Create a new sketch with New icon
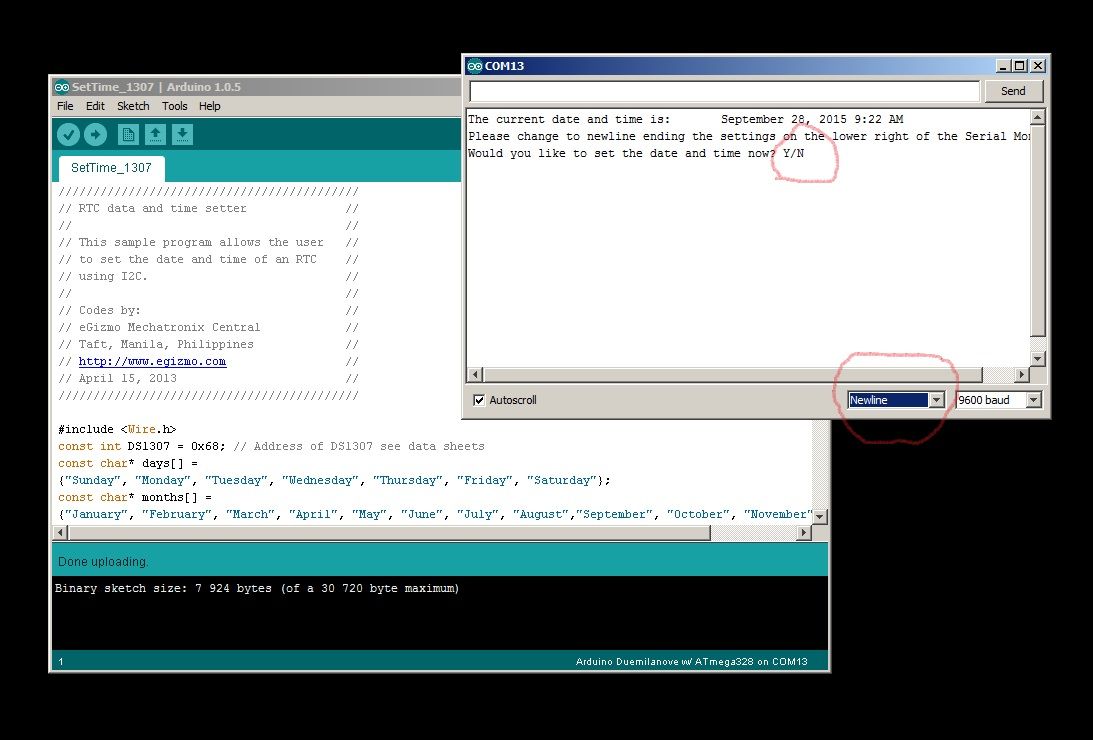The width and height of the screenshot is (1093, 740). pyautogui.click(x=128, y=134)
